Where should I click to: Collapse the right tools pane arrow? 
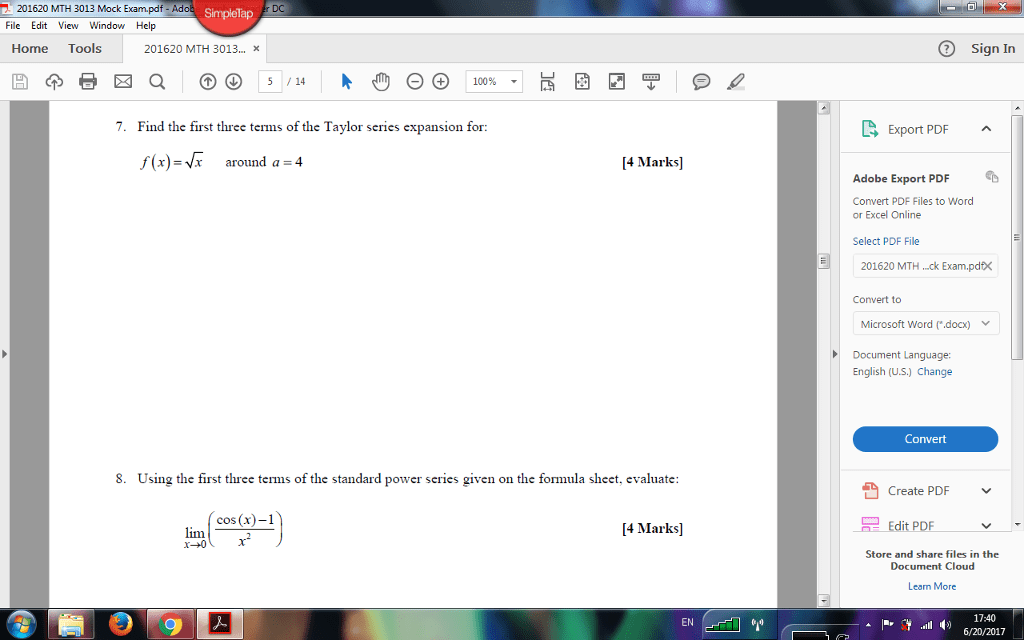click(835, 354)
